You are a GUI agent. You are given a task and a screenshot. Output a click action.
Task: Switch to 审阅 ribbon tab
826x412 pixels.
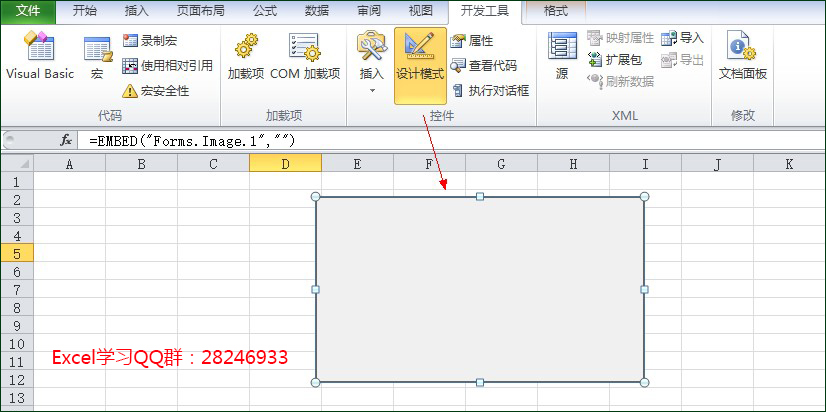coord(369,12)
